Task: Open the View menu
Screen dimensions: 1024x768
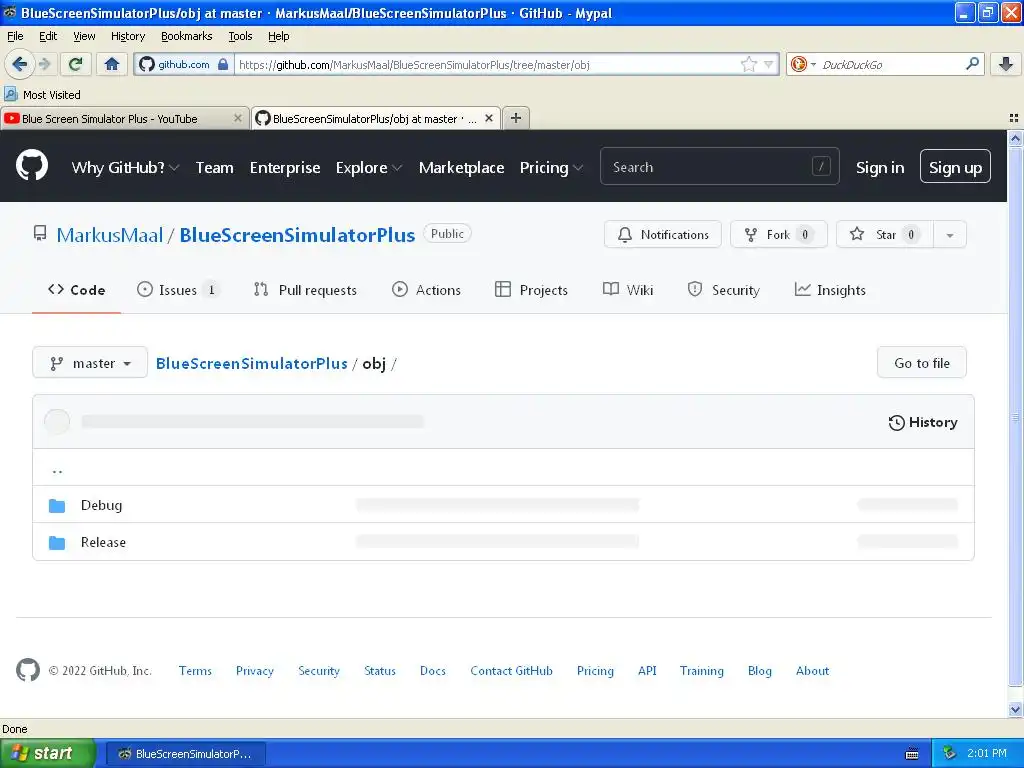Action: tap(84, 36)
